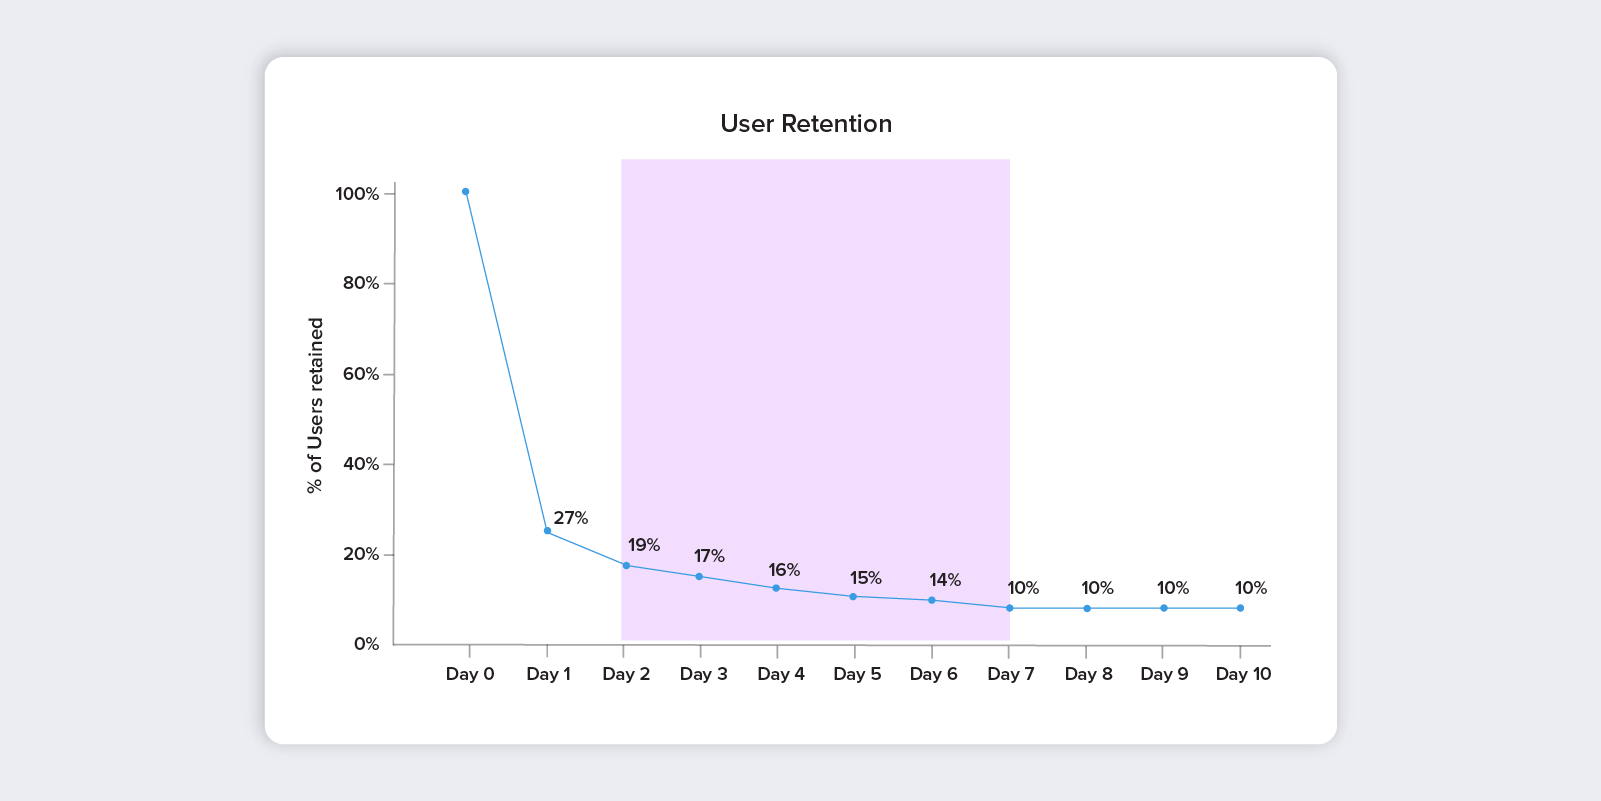
Task: Click the Day 2 data point on the line
Action: (x=627, y=566)
